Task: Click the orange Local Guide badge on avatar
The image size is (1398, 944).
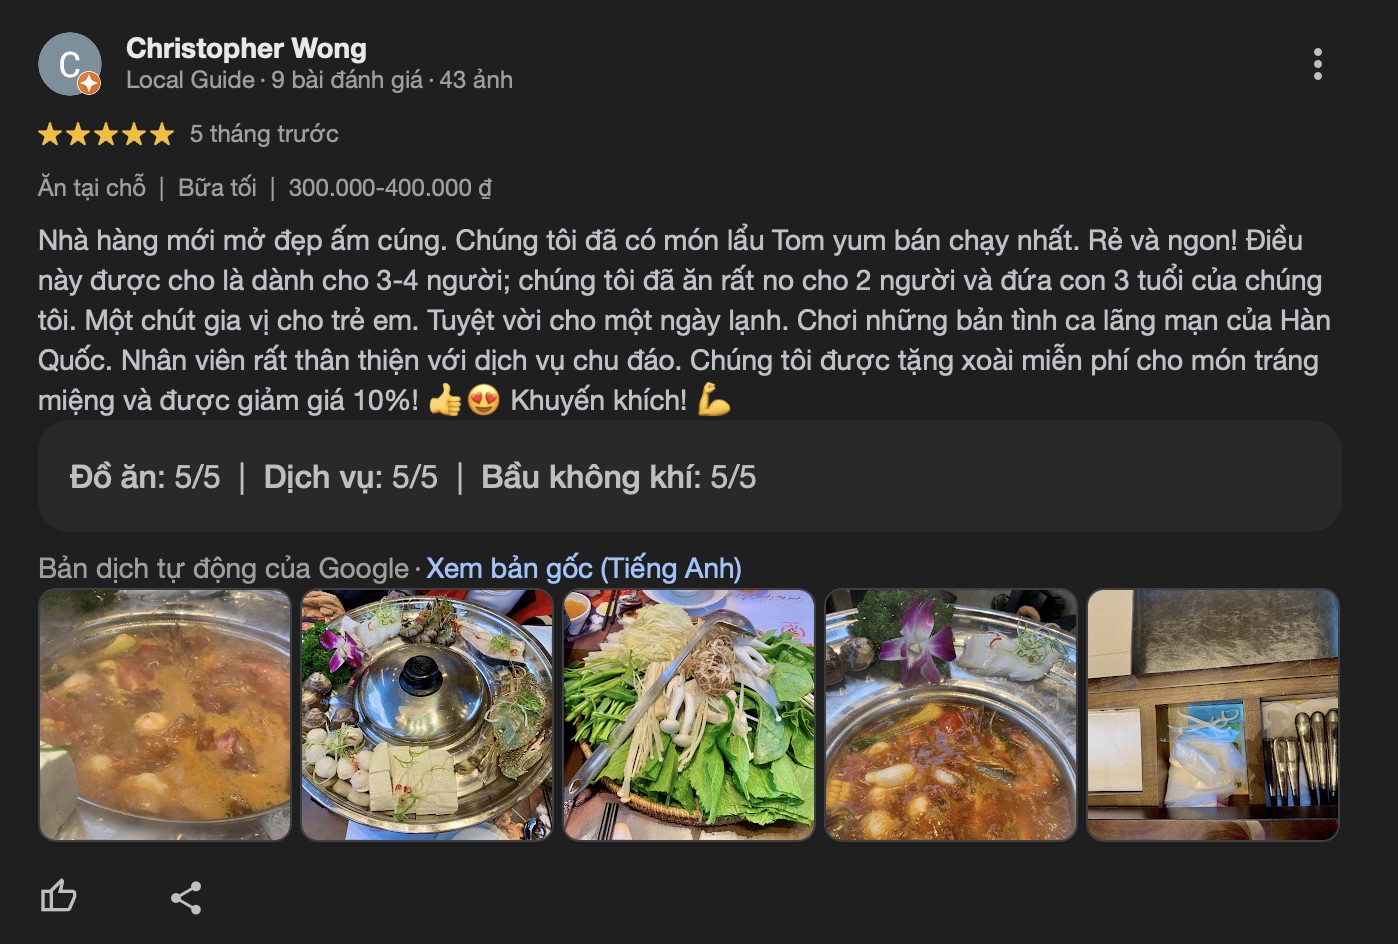Action: (x=89, y=84)
